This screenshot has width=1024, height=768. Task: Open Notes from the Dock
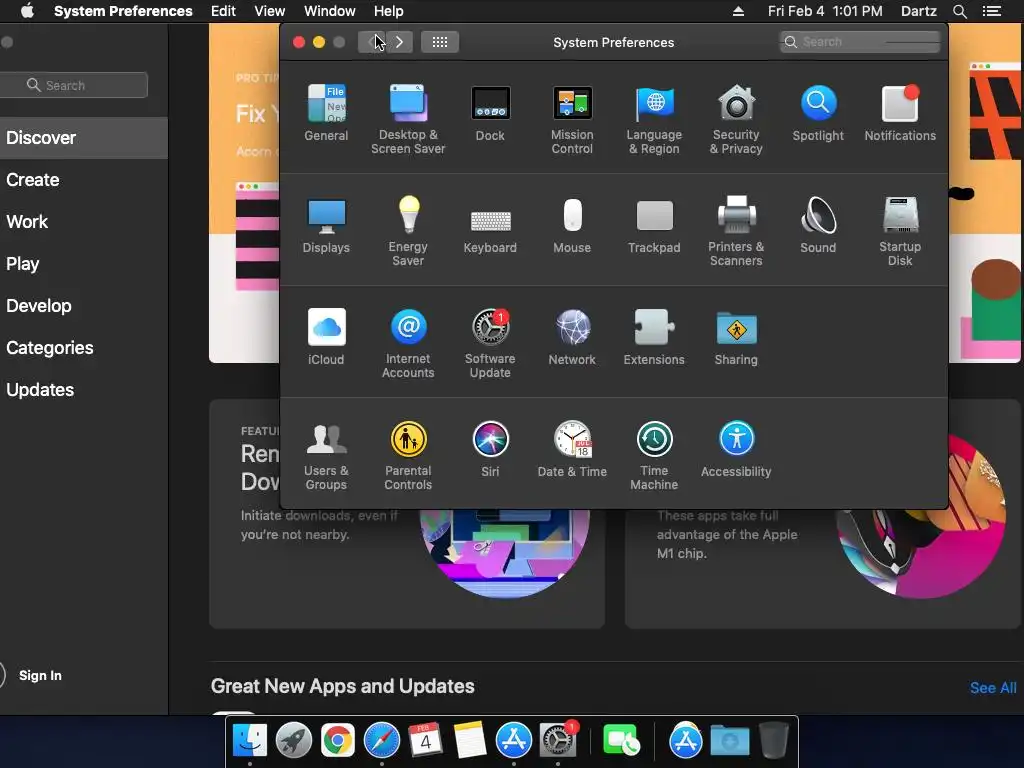click(x=470, y=741)
